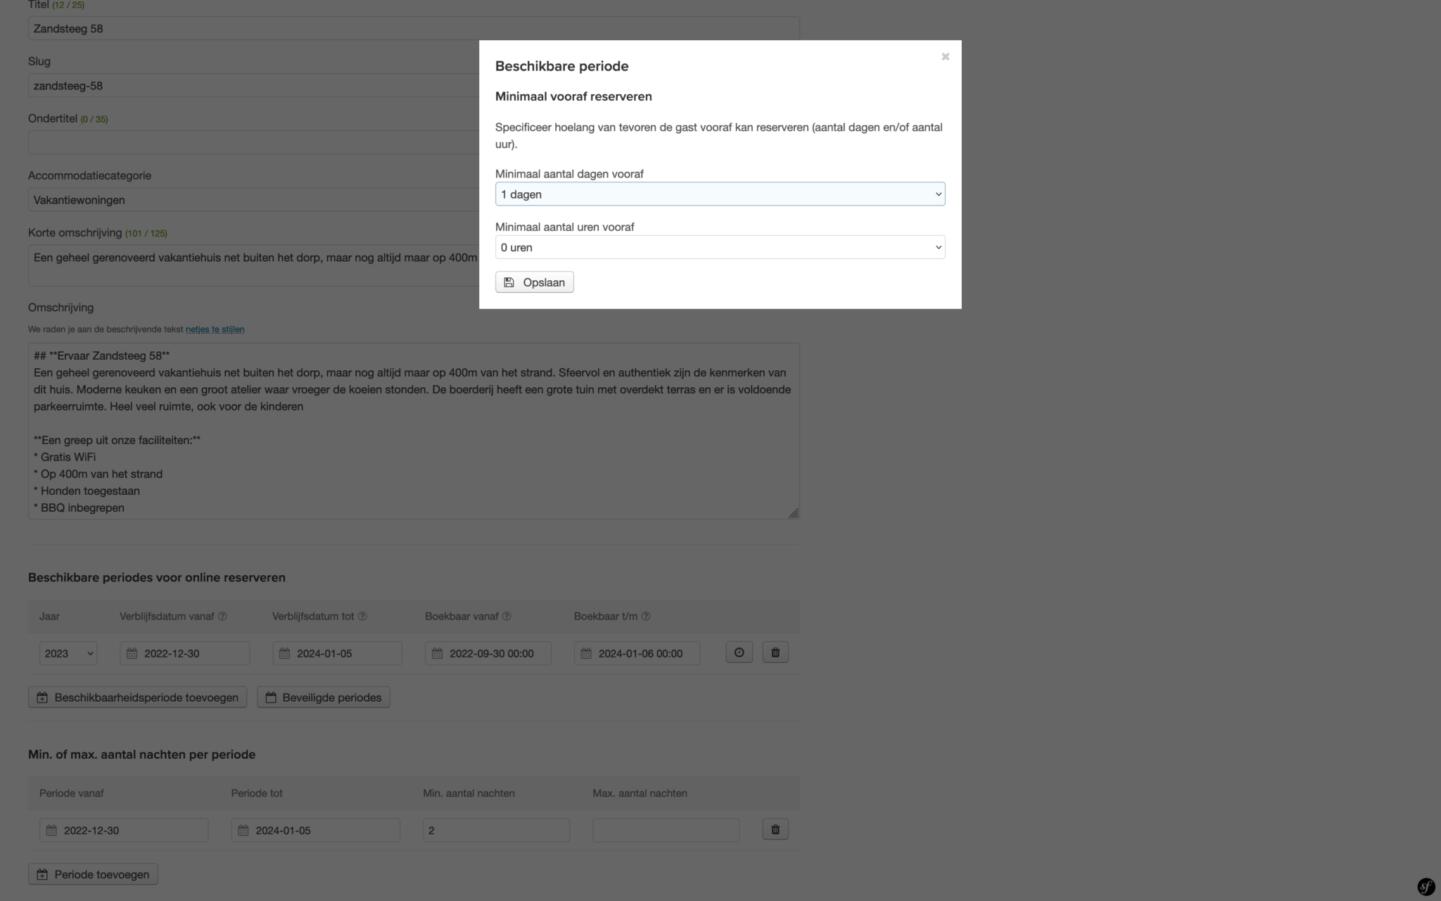Delete the availability period with trash icon
Screen dimensions: 1441x901
[775, 653]
